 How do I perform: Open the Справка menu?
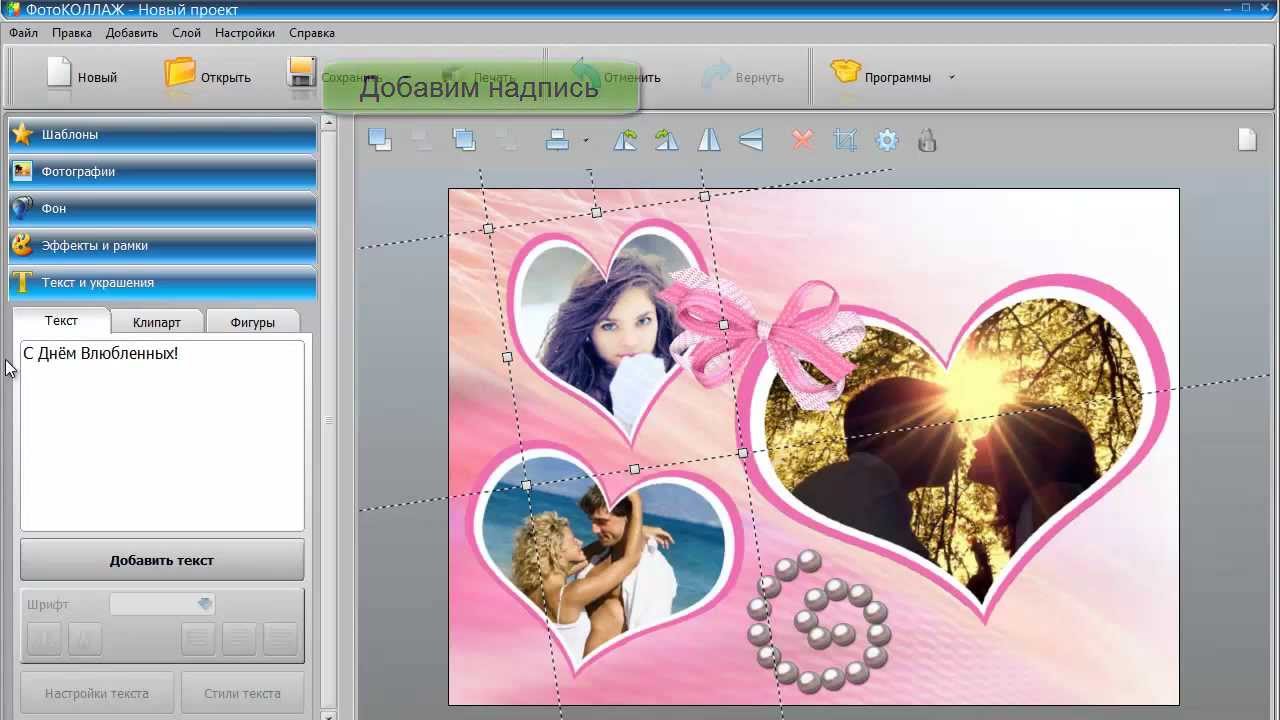tap(312, 33)
